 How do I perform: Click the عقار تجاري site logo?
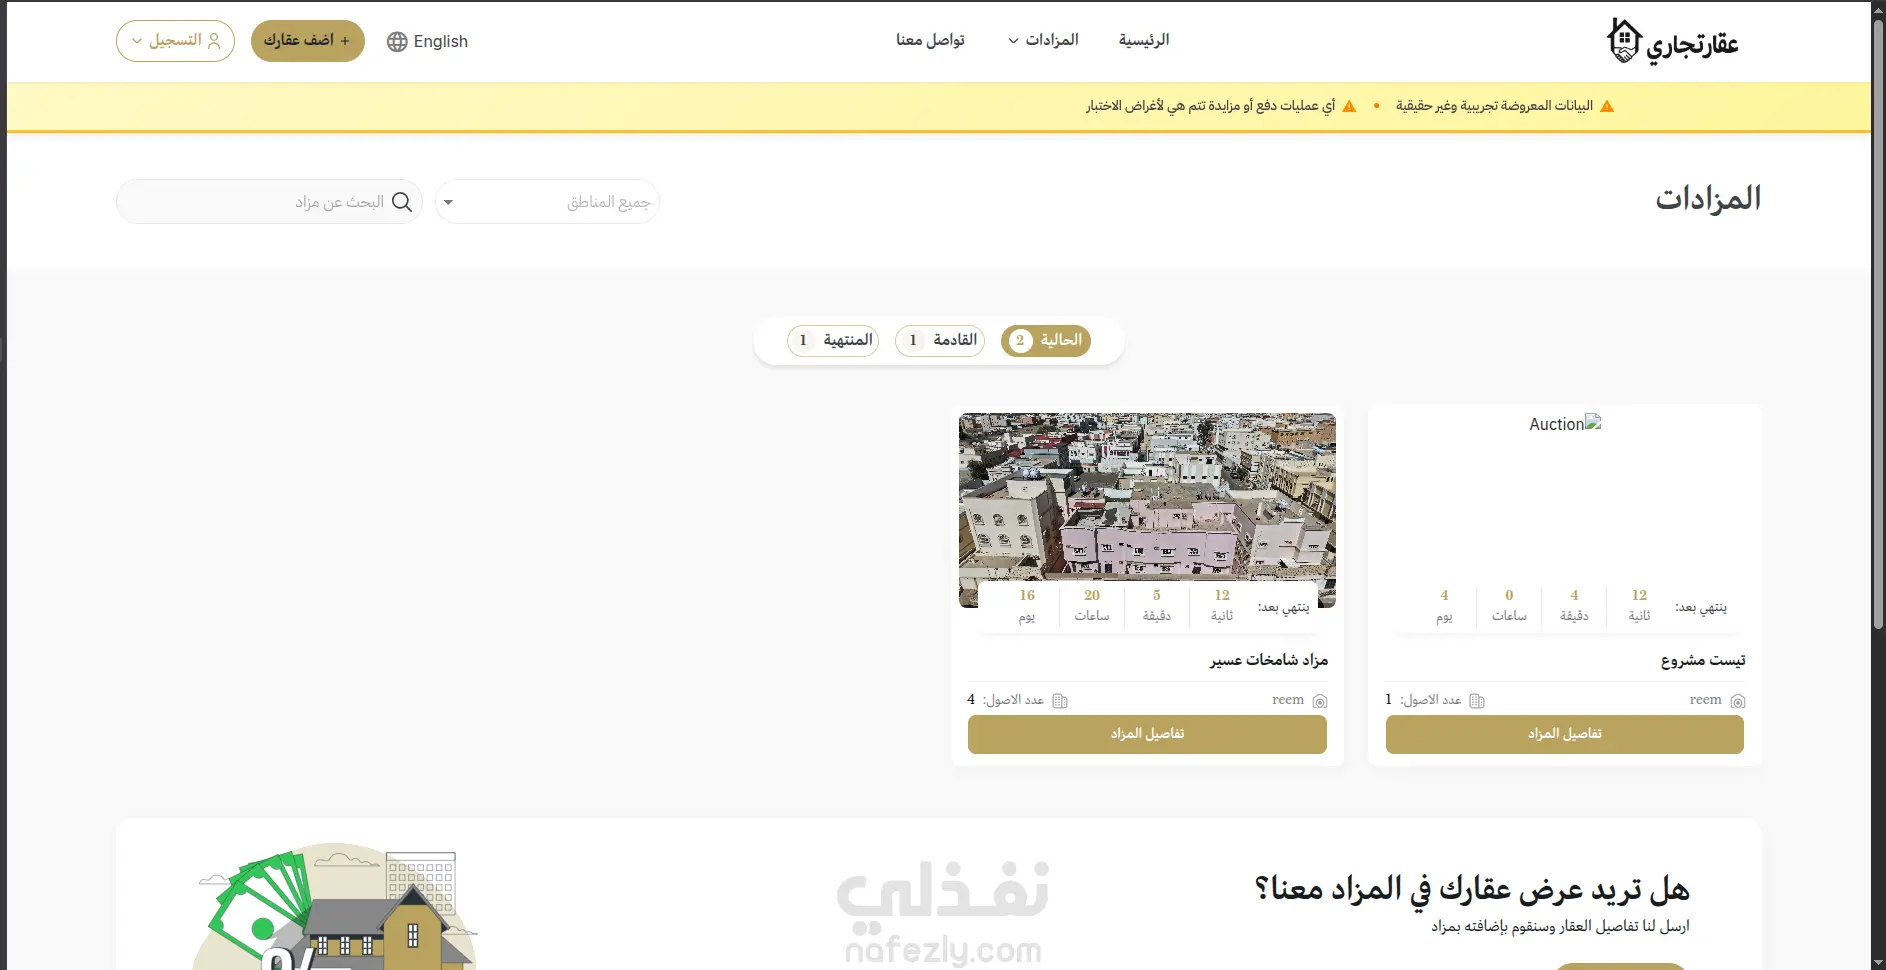pos(1672,42)
